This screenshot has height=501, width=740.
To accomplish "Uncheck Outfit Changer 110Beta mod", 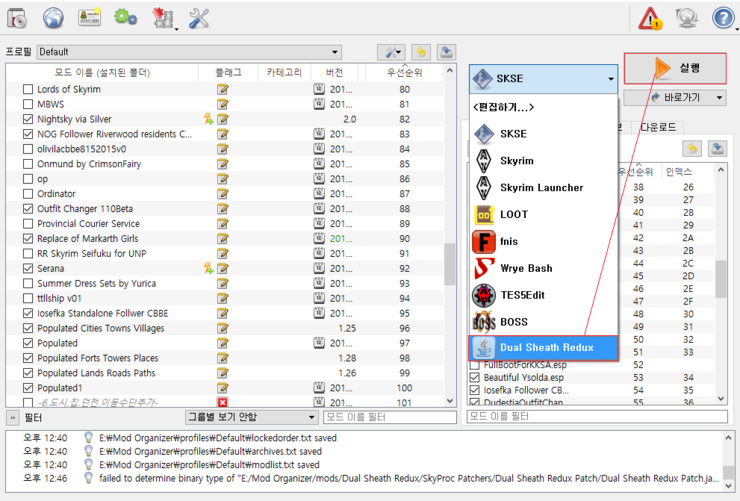I will [28, 209].
